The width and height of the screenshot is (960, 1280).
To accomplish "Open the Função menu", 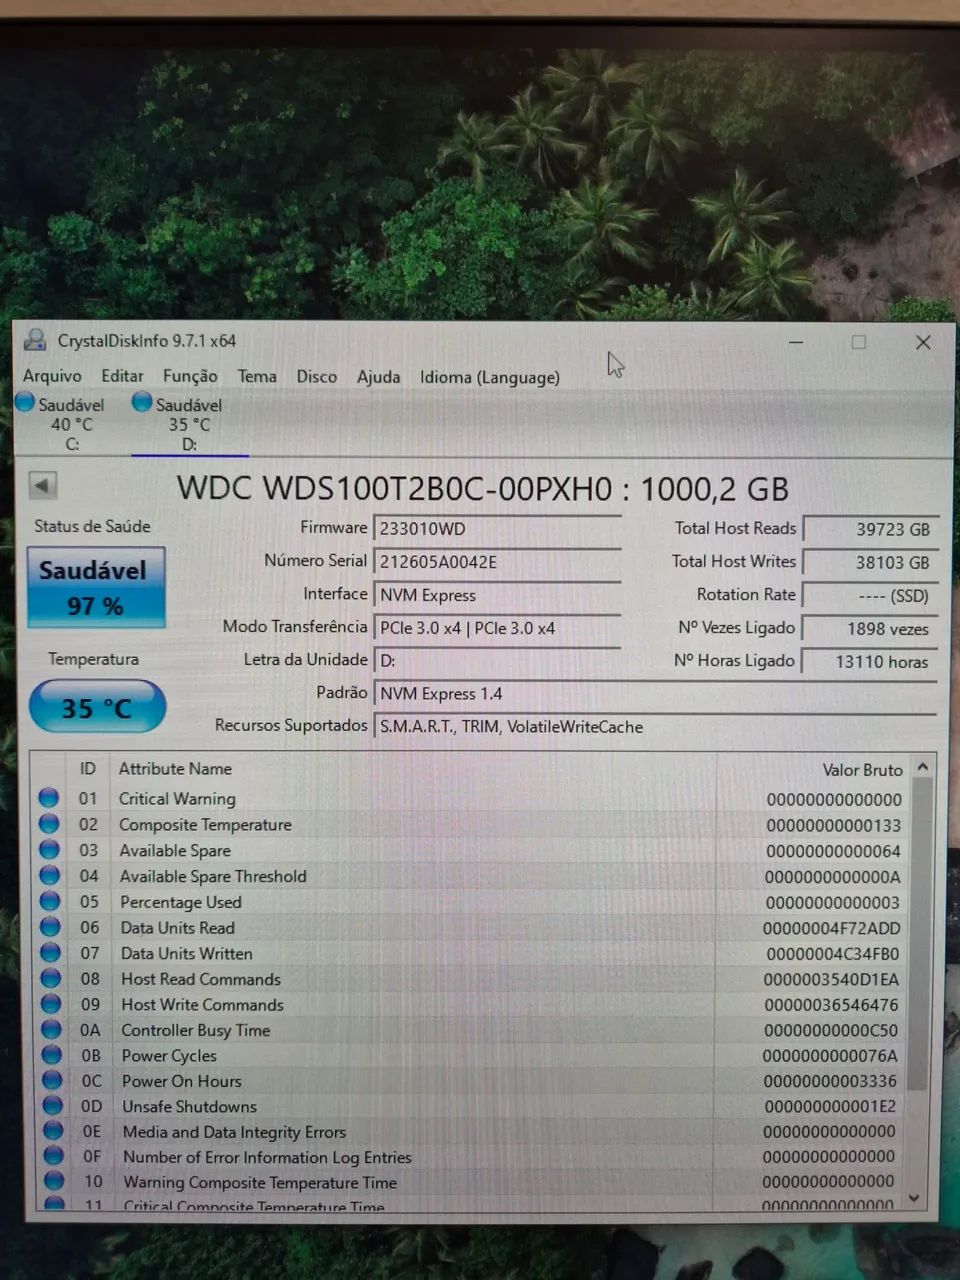I will point(190,376).
